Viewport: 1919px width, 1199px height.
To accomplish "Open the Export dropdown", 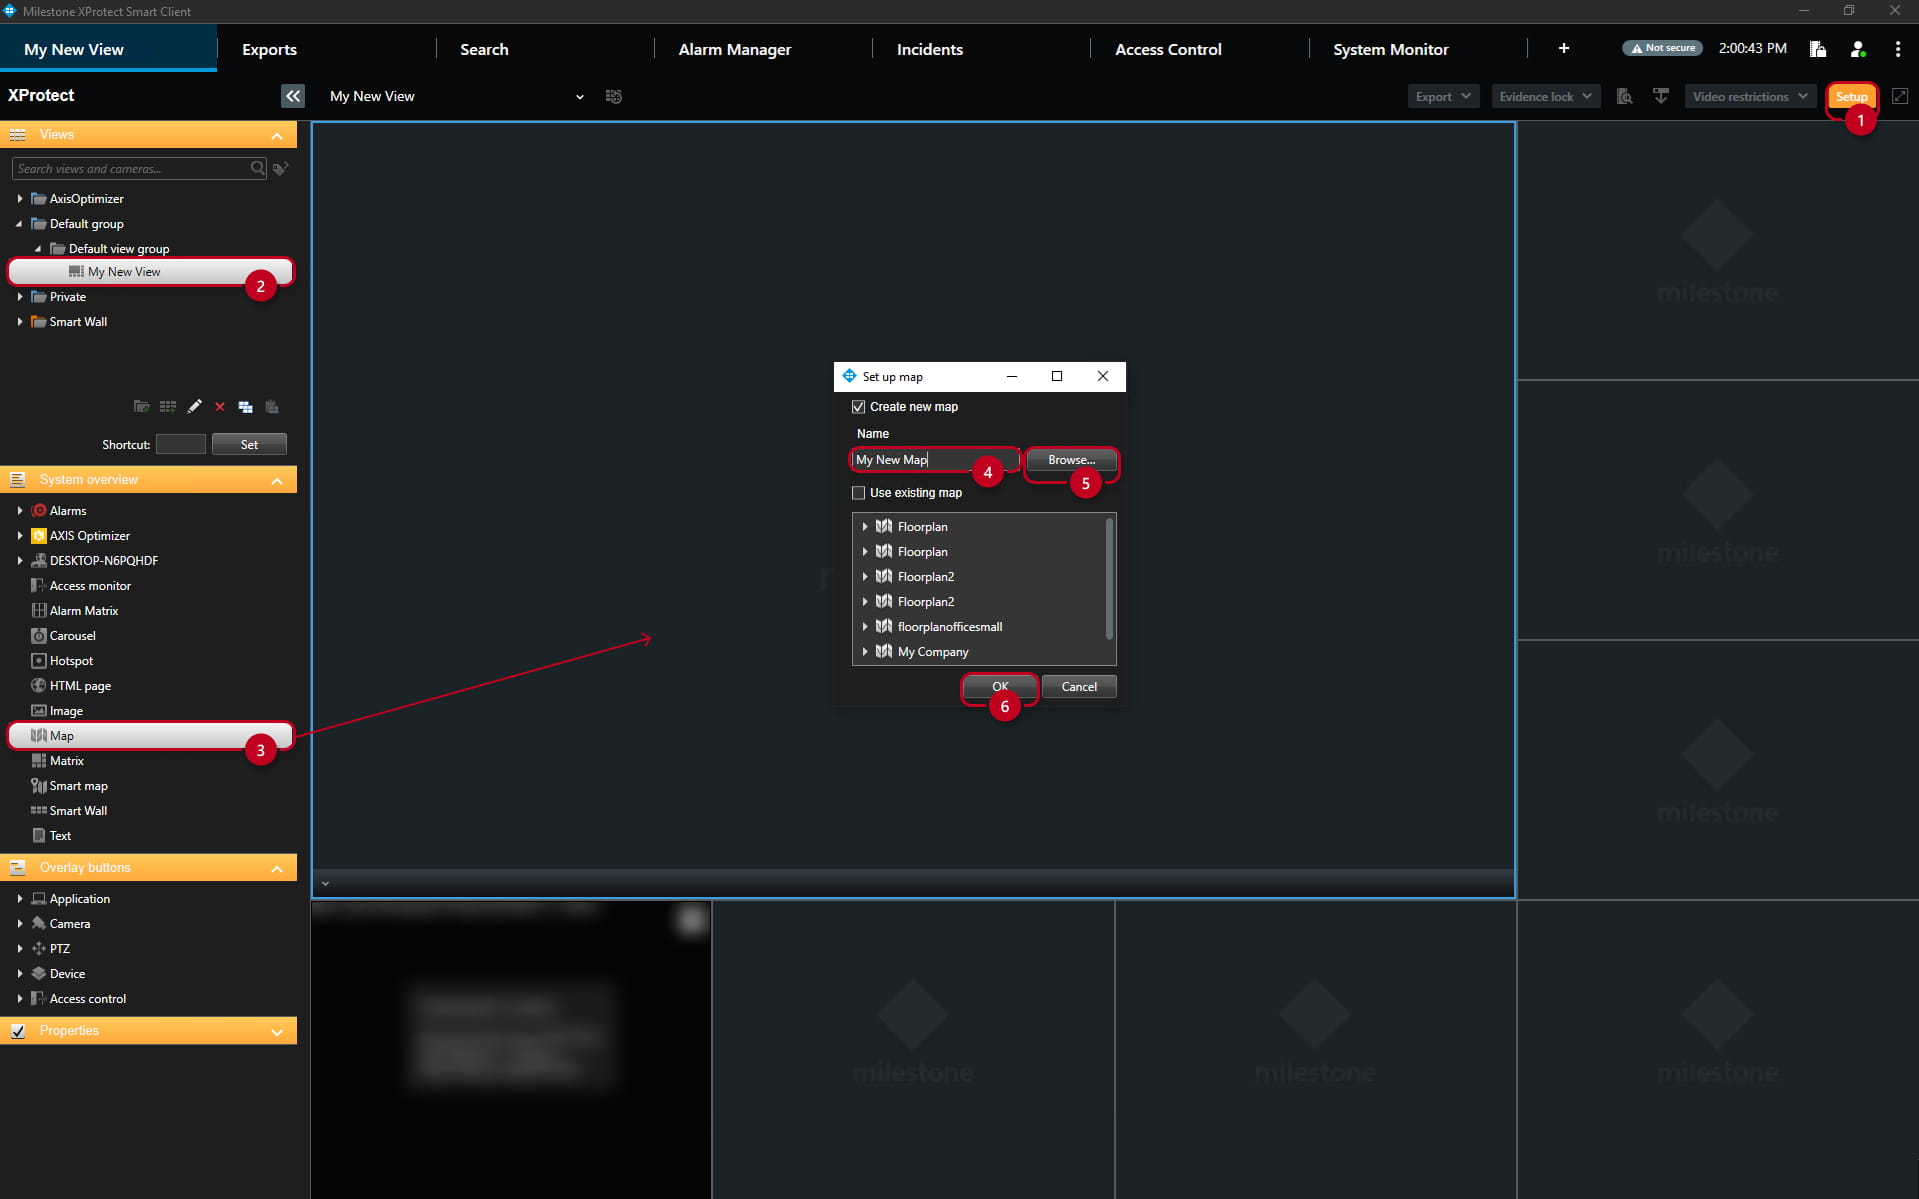I will (1443, 96).
